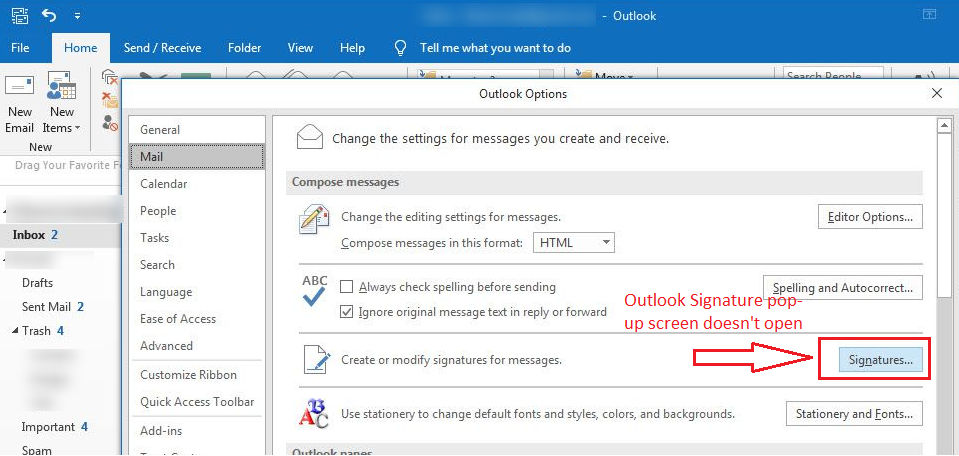Image resolution: width=959 pixels, height=456 pixels.
Task: Open Quick Access Toolbar customize arrow
Action: [78, 17]
